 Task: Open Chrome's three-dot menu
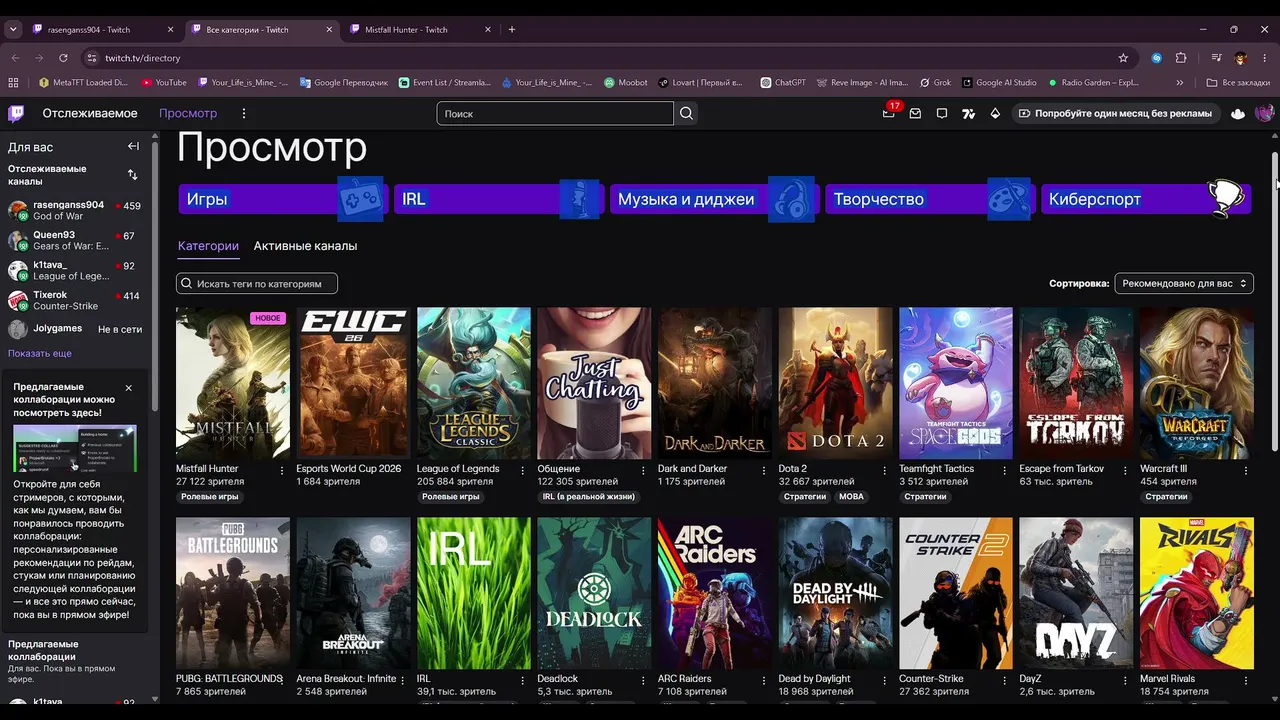click(1265, 58)
